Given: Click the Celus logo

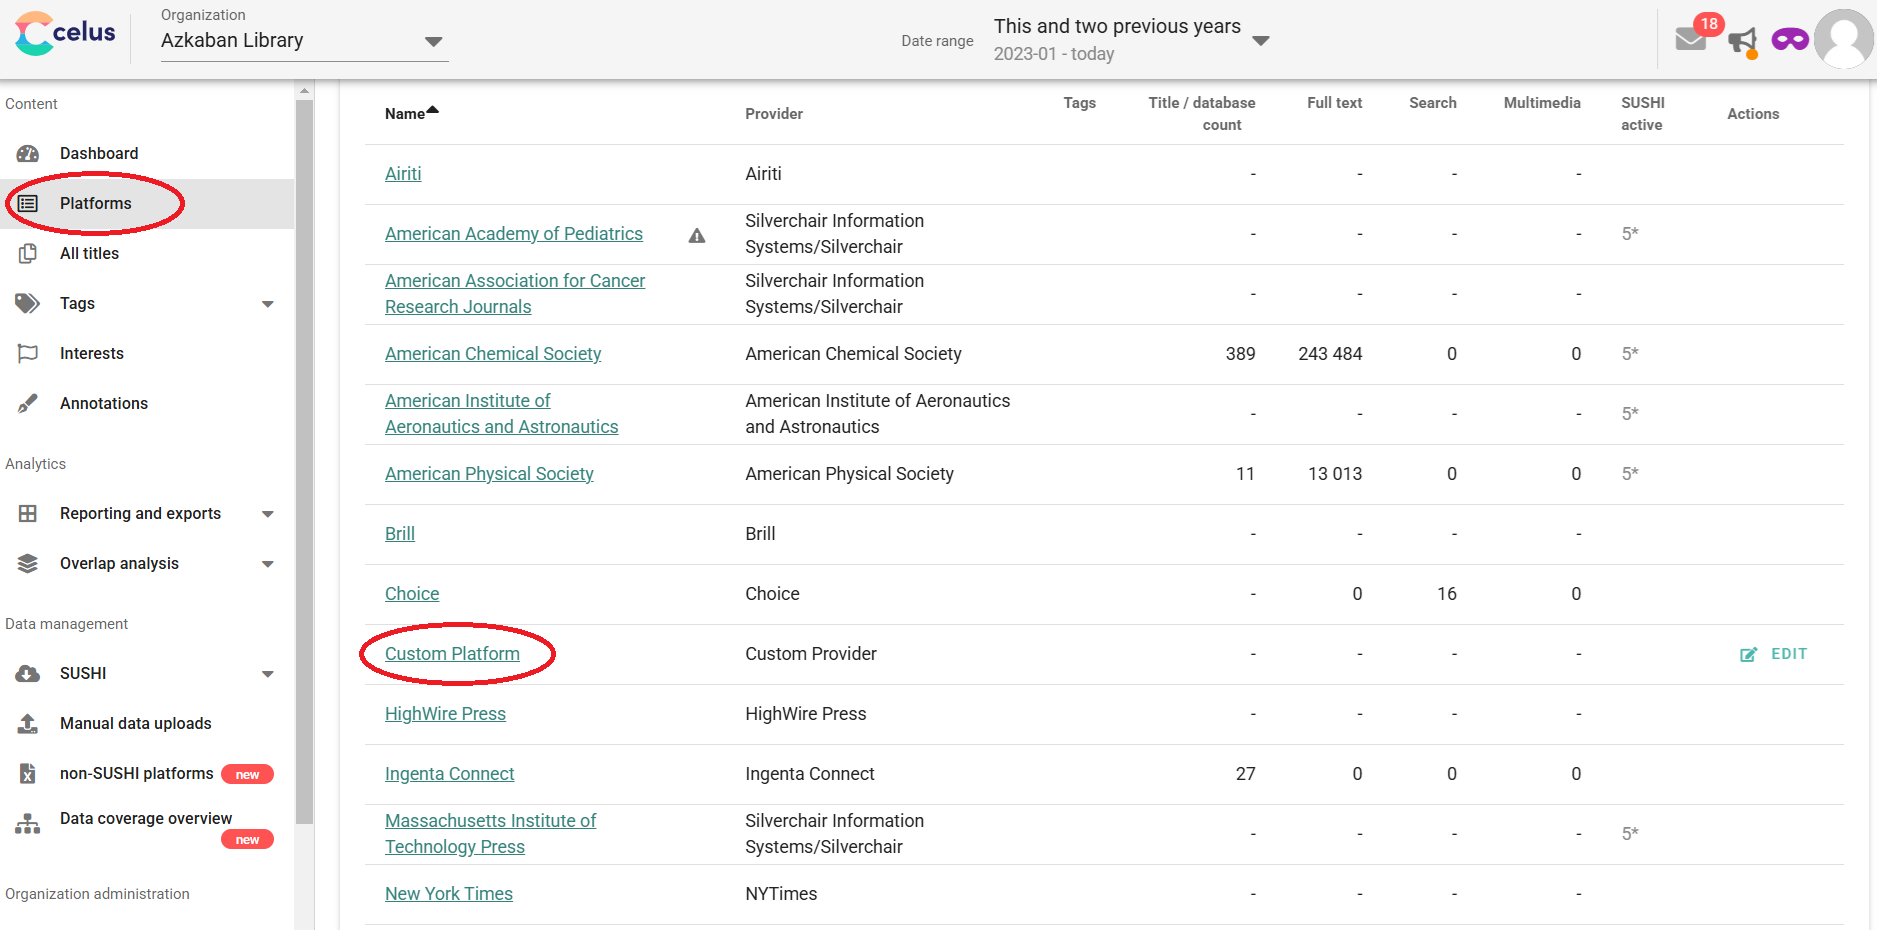Looking at the screenshot, I should [66, 34].
